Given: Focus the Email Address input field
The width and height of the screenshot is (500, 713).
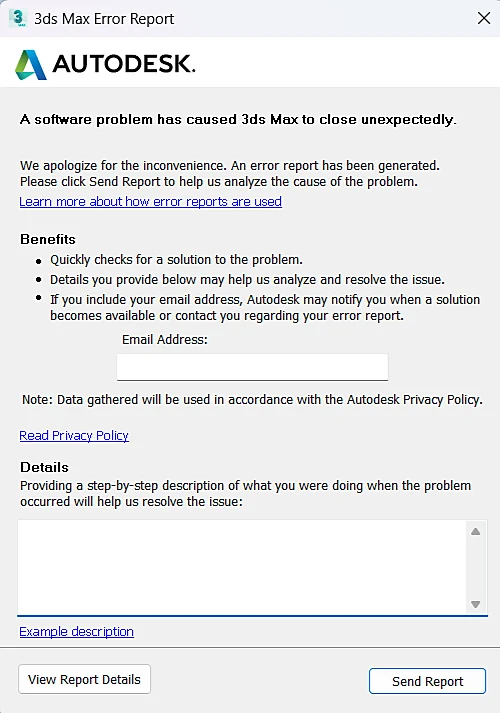Looking at the screenshot, I should point(252,367).
